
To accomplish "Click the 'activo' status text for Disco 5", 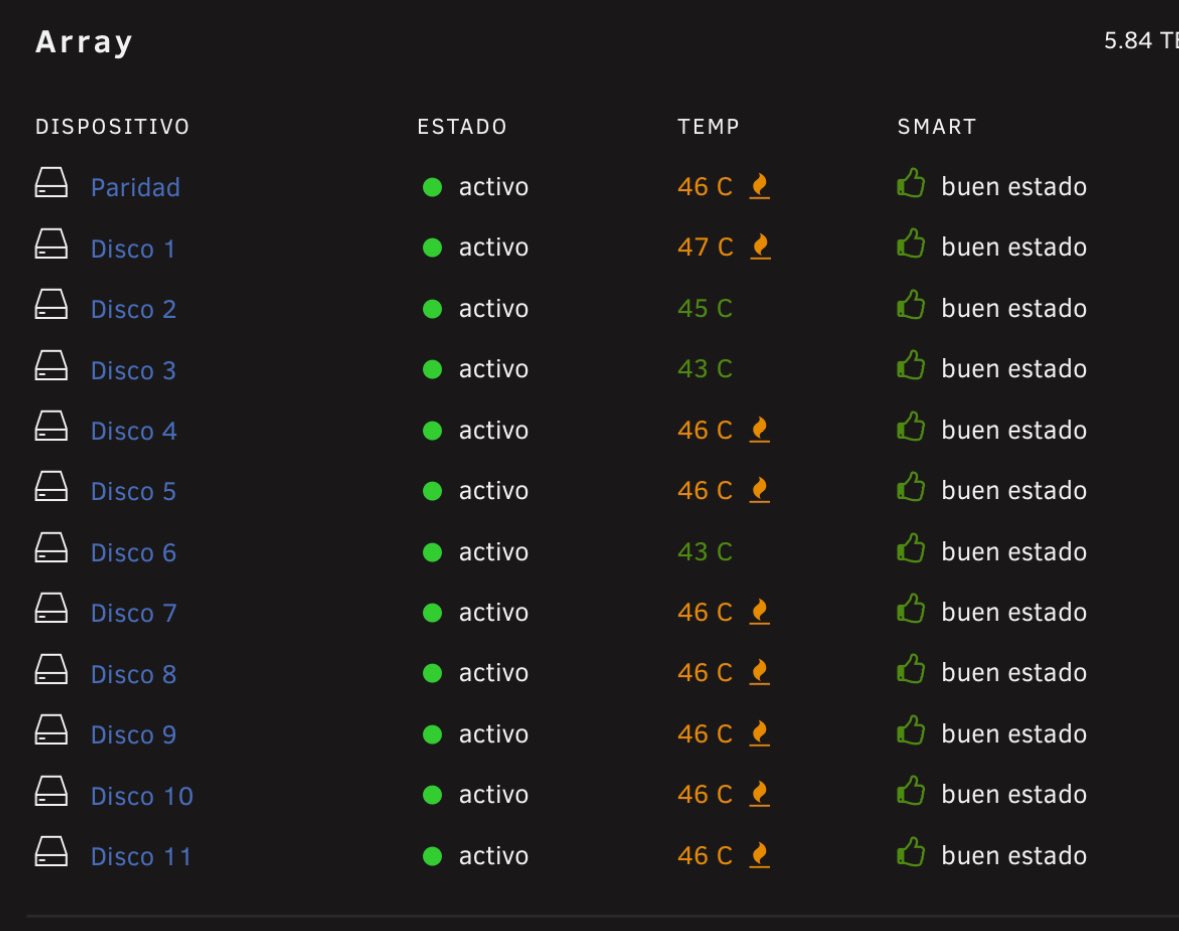I will (x=493, y=490).
